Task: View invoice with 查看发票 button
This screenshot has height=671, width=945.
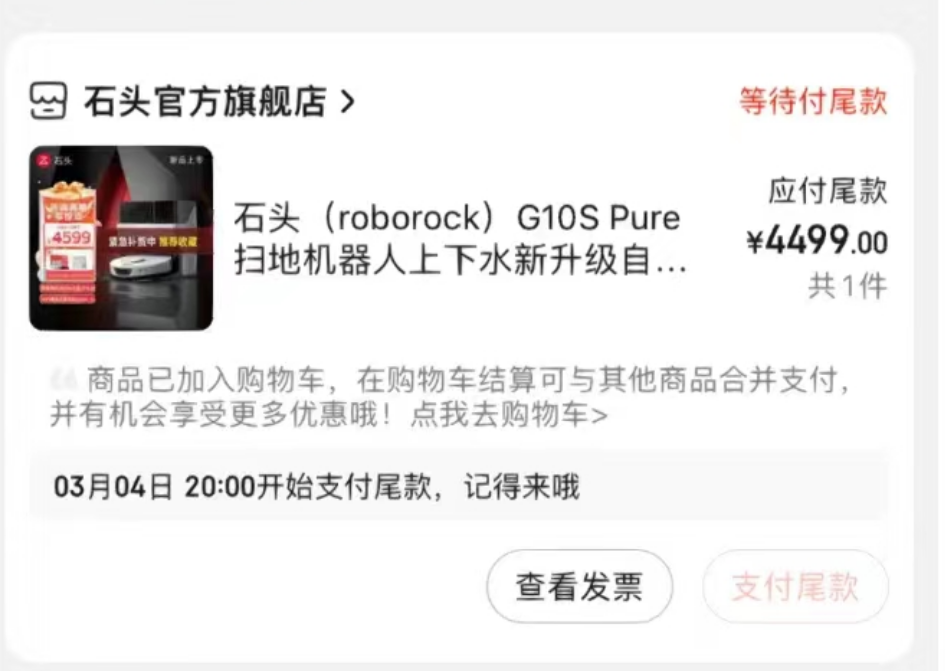Action: tap(579, 586)
